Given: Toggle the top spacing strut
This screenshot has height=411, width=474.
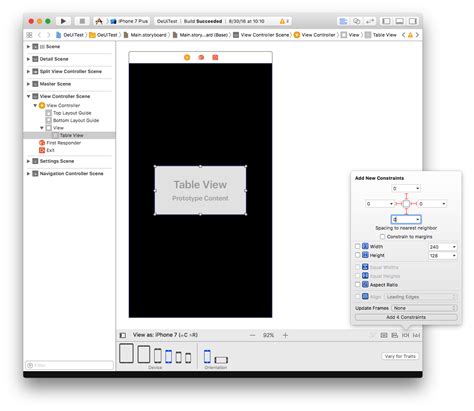Looking at the screenshot, I should (406, 196).
